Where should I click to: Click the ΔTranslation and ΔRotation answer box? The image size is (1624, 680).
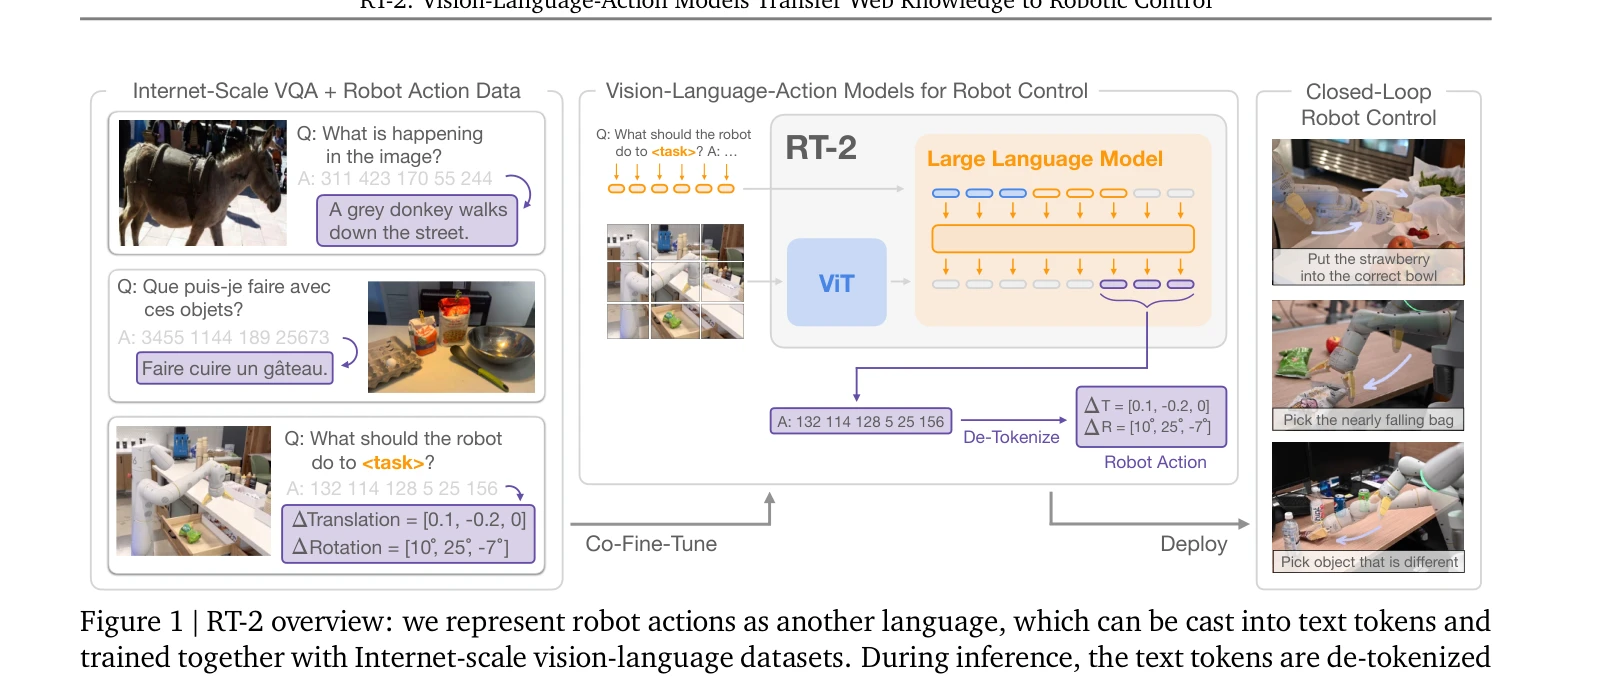pyautogui.click(x=408, y=534)
